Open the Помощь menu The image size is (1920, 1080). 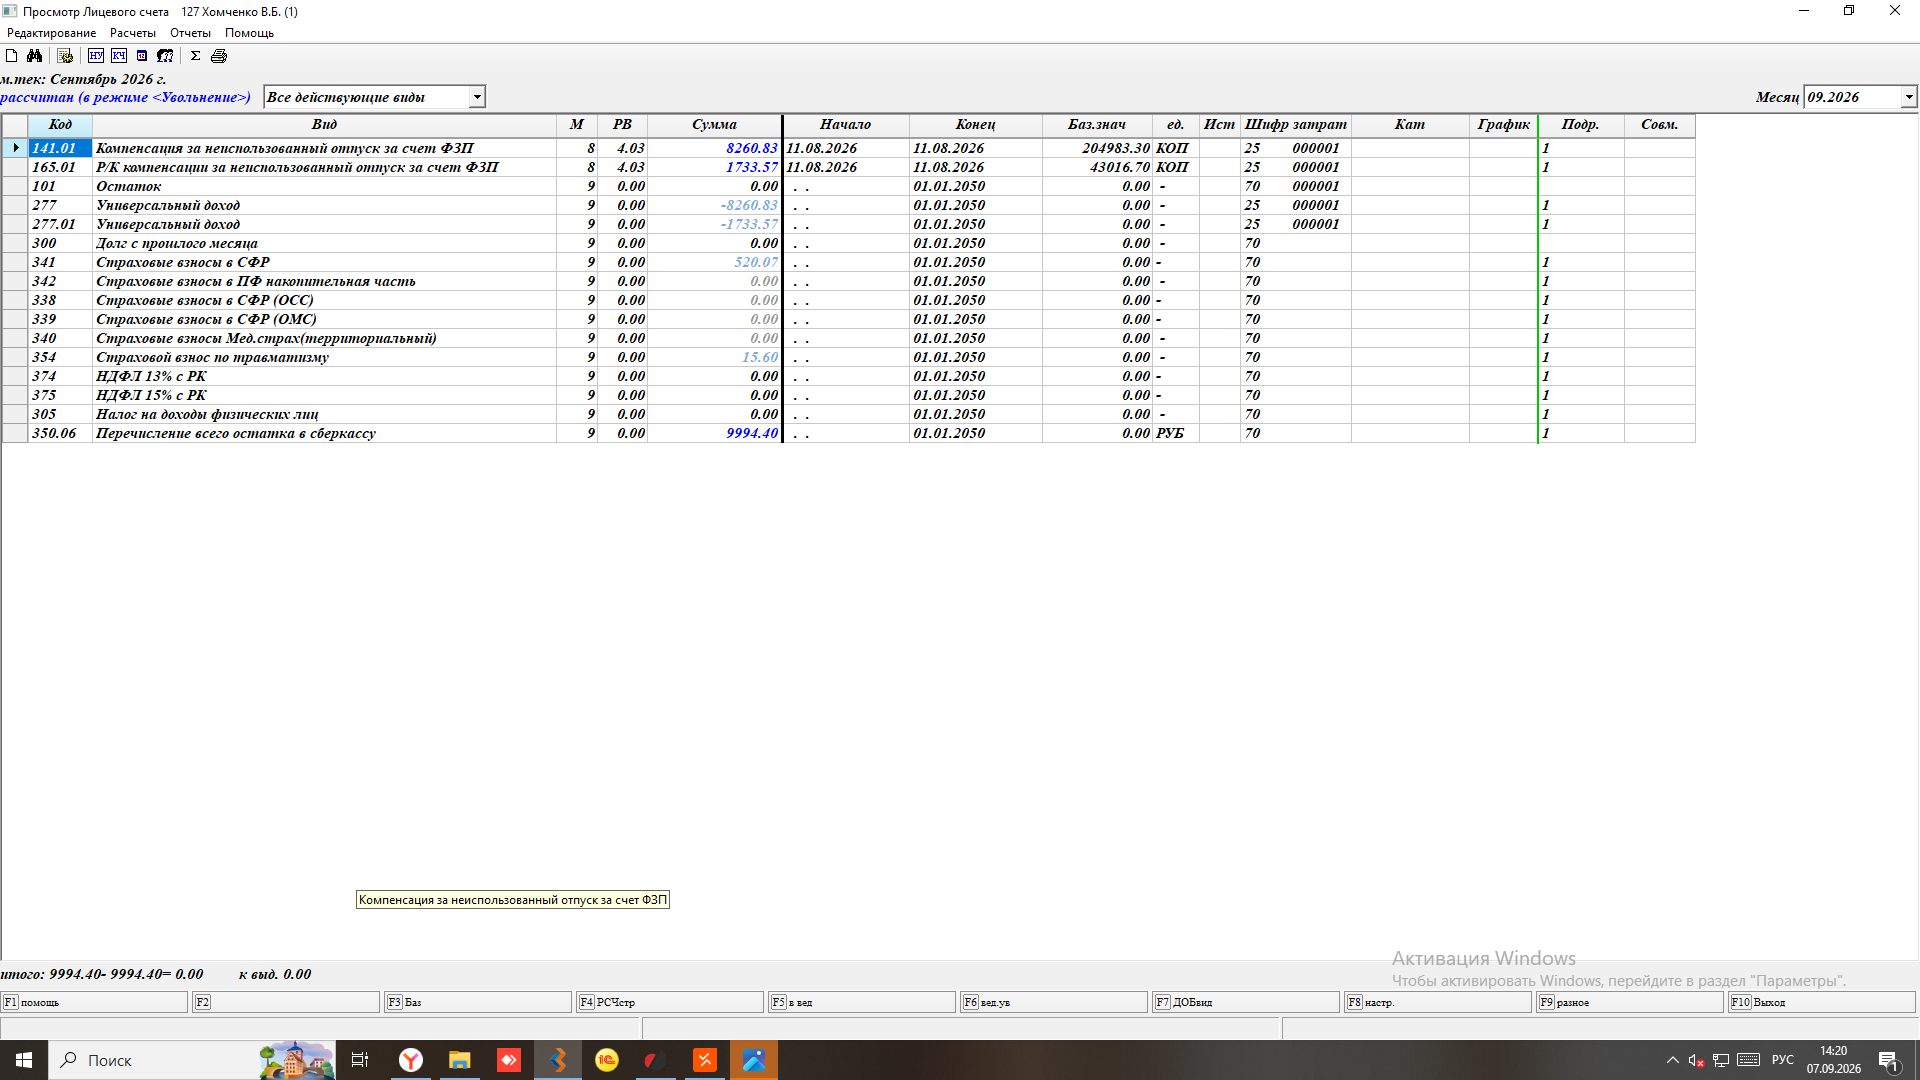point(249,33)
